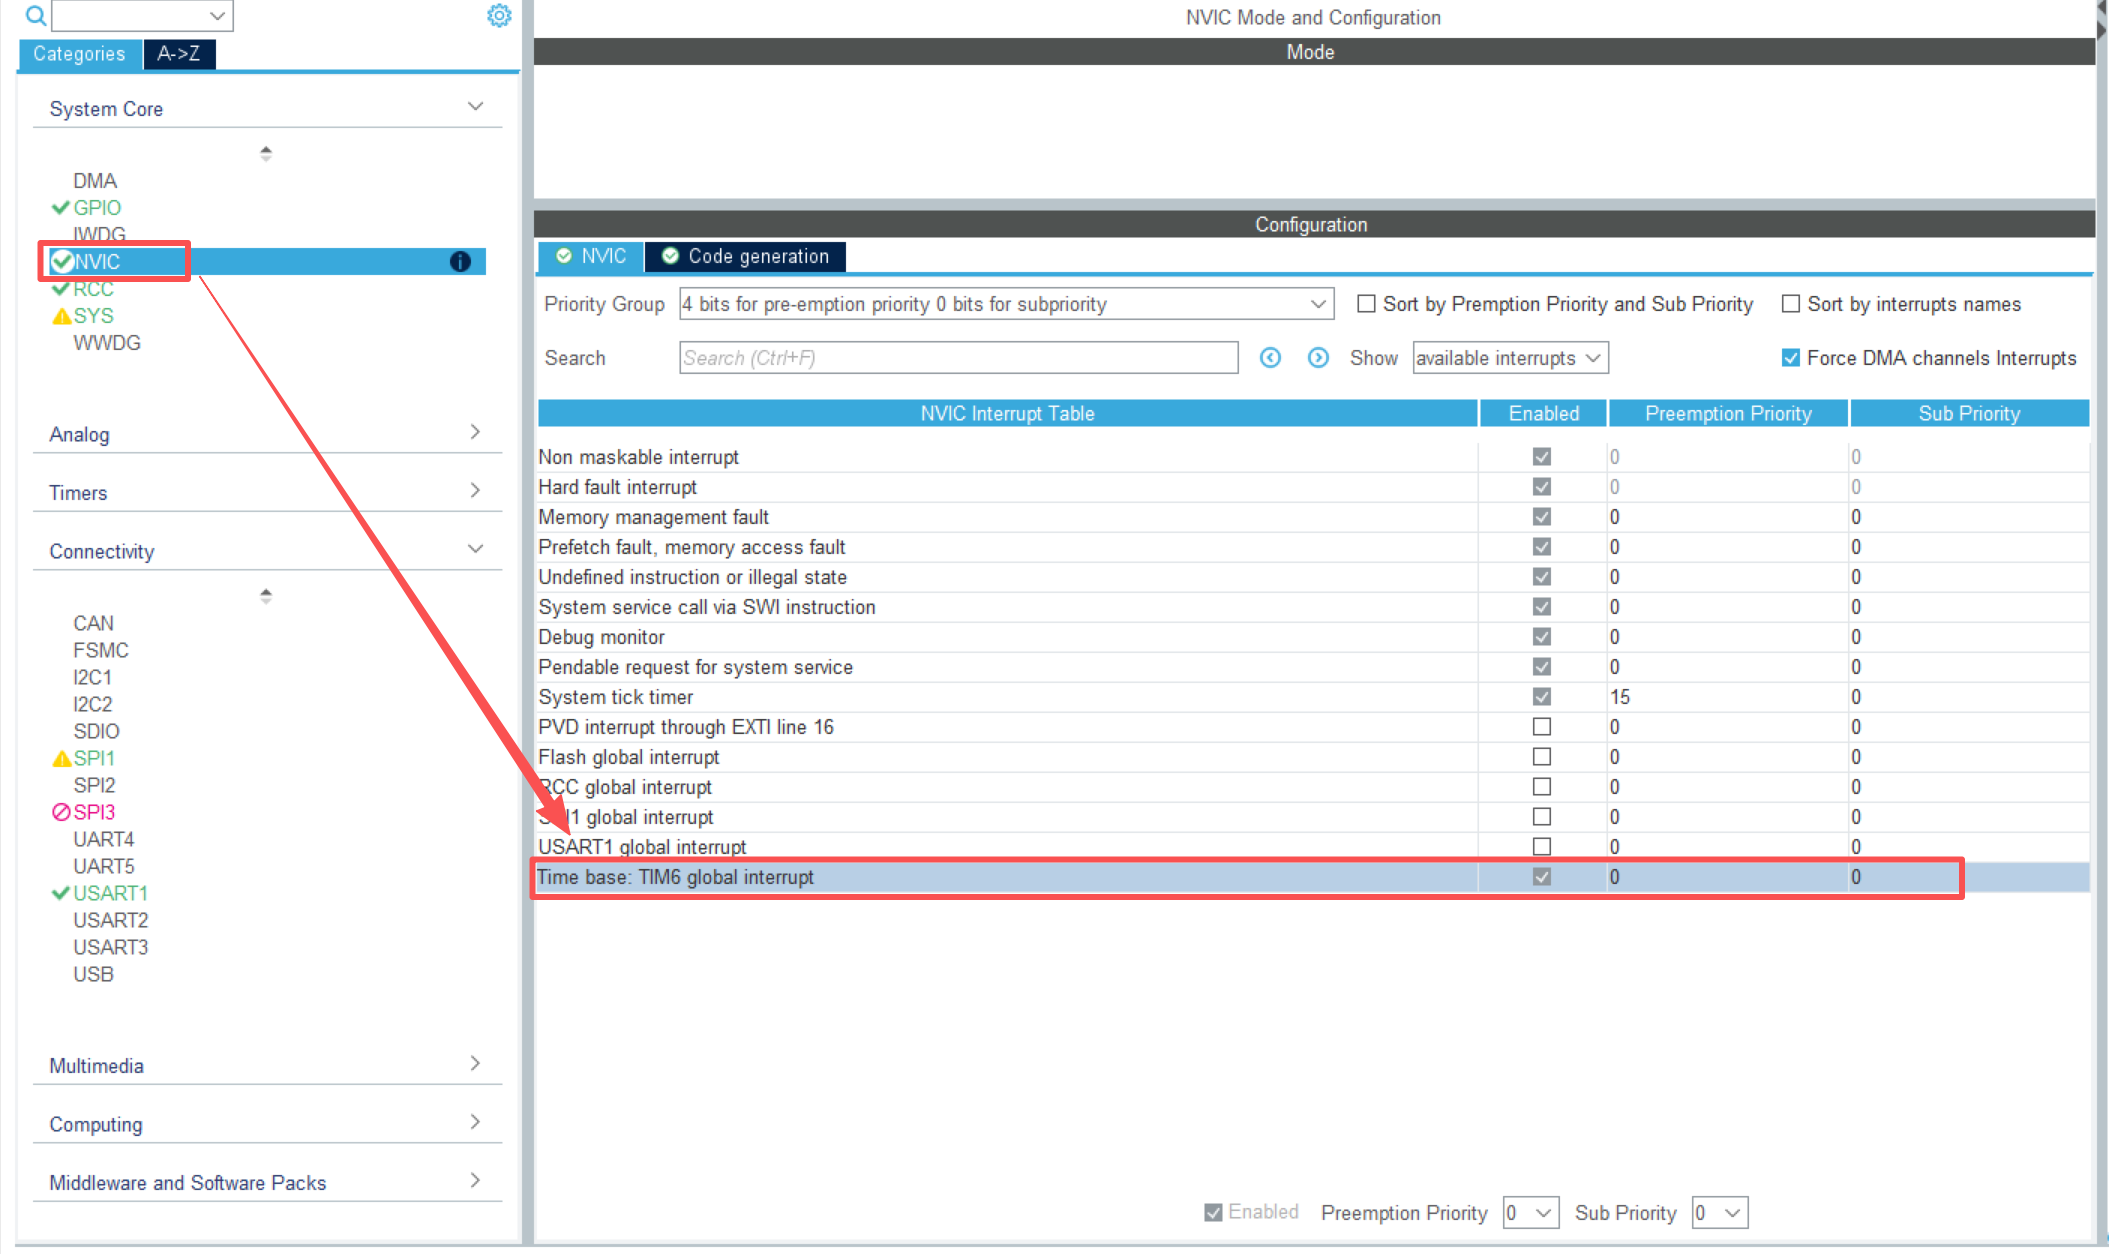Click the SPI3 disabled icon
This screenshot has height=1254, width=2109.
point(61,812)
